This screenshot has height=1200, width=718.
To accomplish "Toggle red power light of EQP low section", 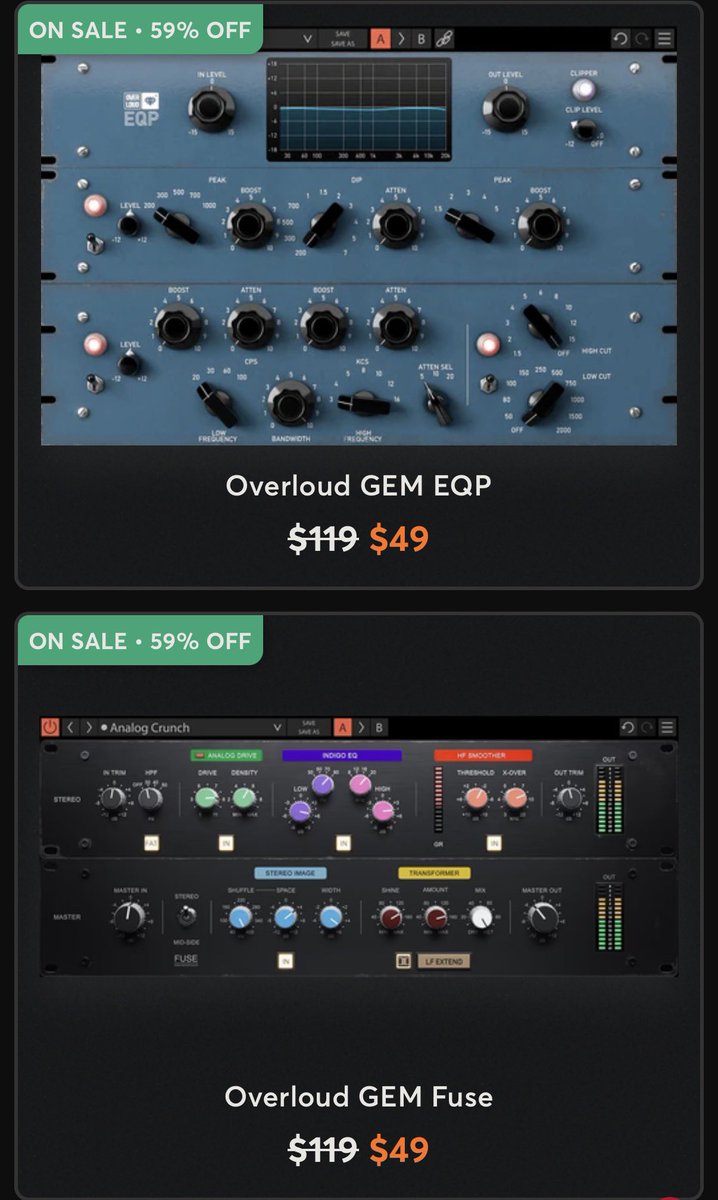I will (95, 344).
